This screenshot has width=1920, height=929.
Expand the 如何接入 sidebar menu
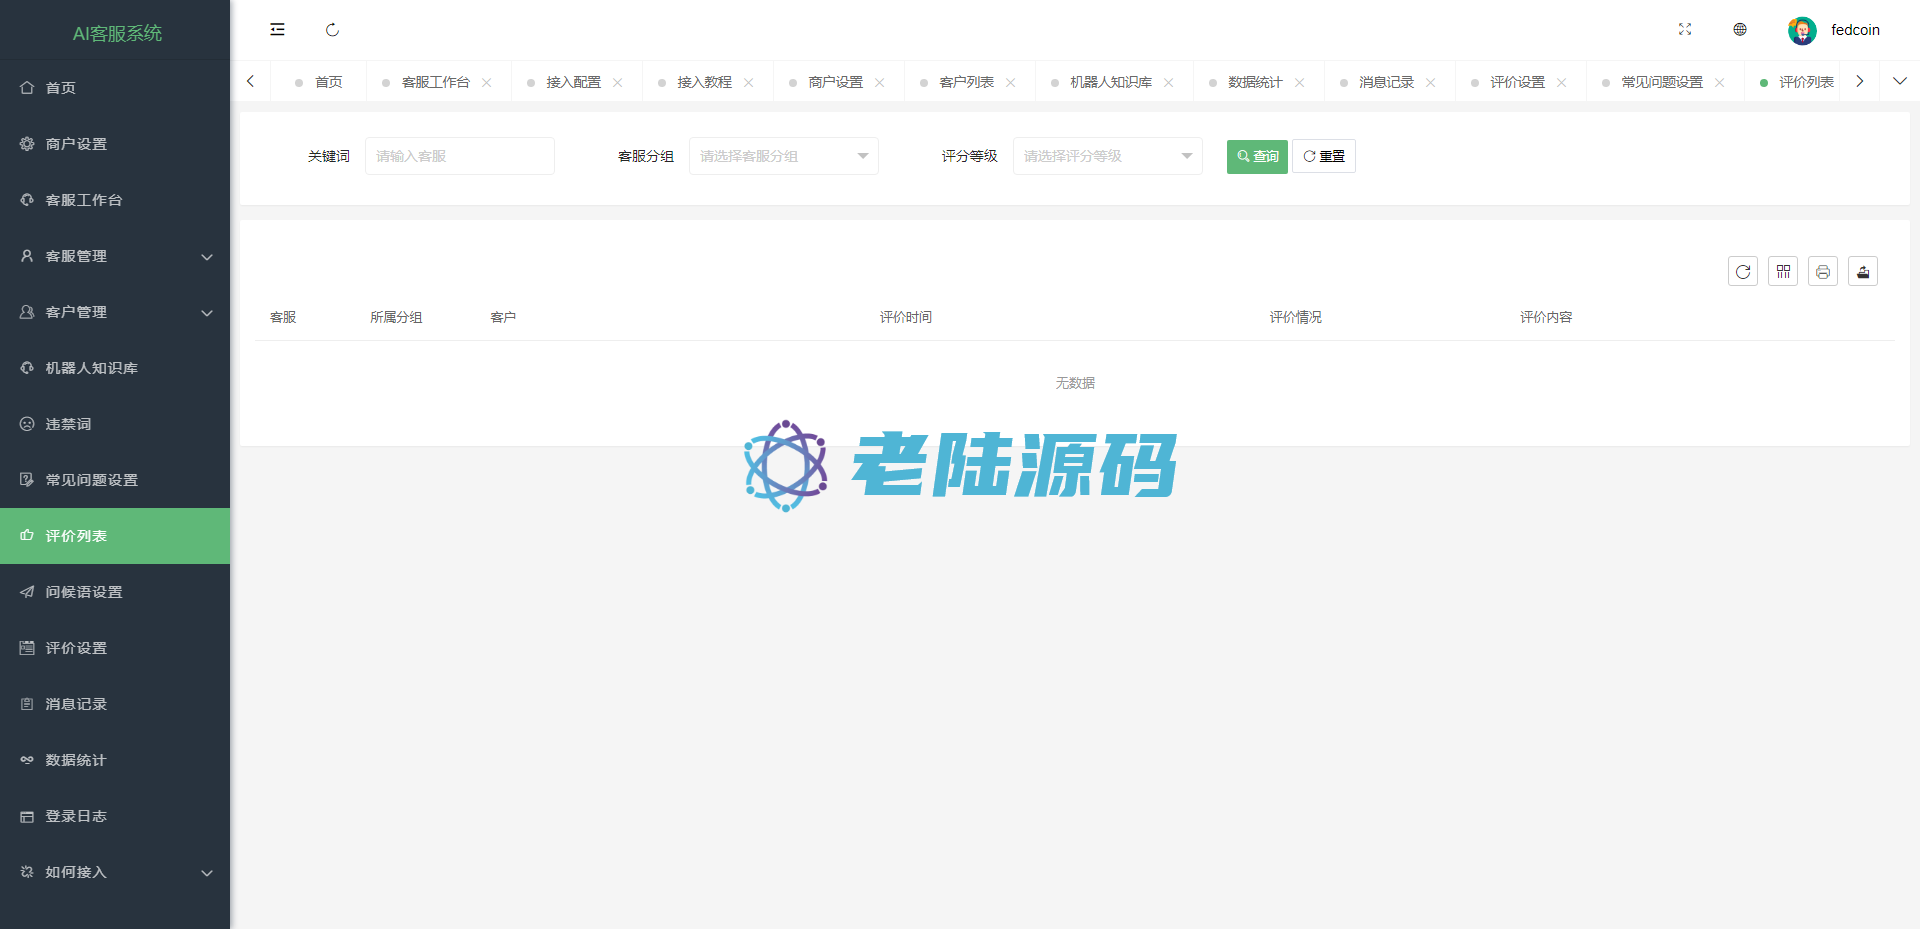pyautogui.click(x=115, y=872)
